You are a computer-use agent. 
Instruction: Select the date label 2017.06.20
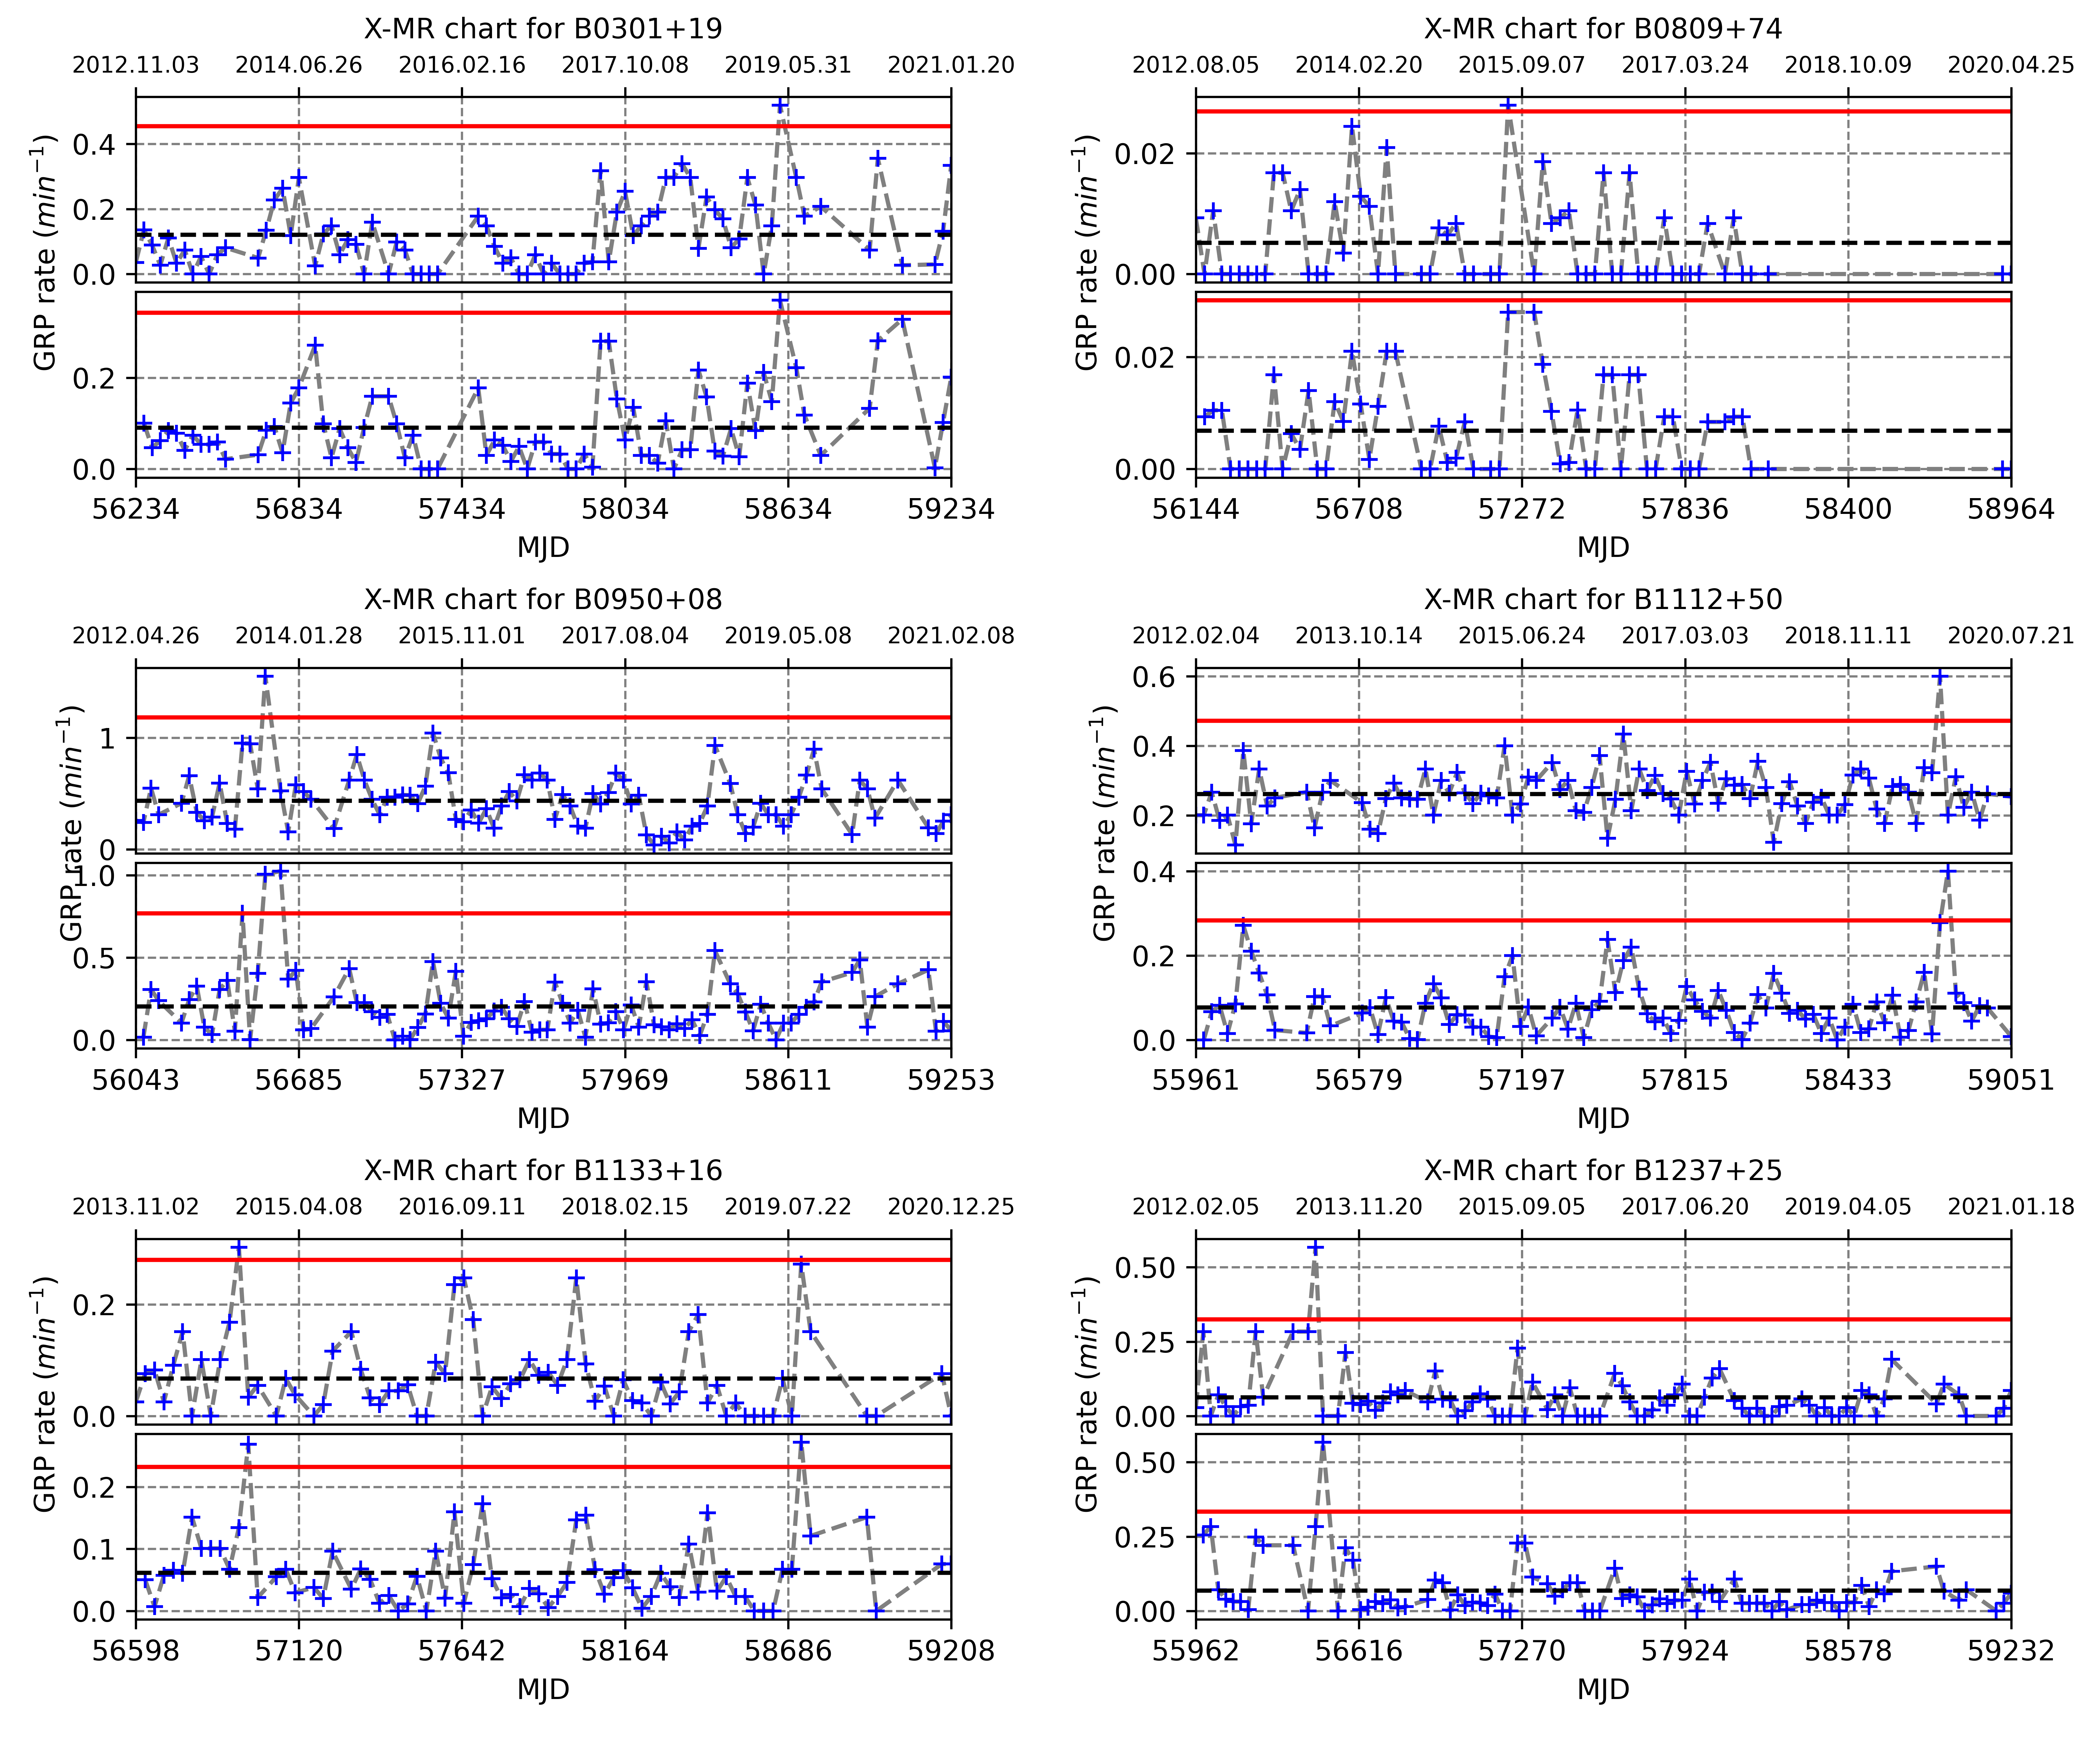pyautogui.click(x=1685, y=1207)
